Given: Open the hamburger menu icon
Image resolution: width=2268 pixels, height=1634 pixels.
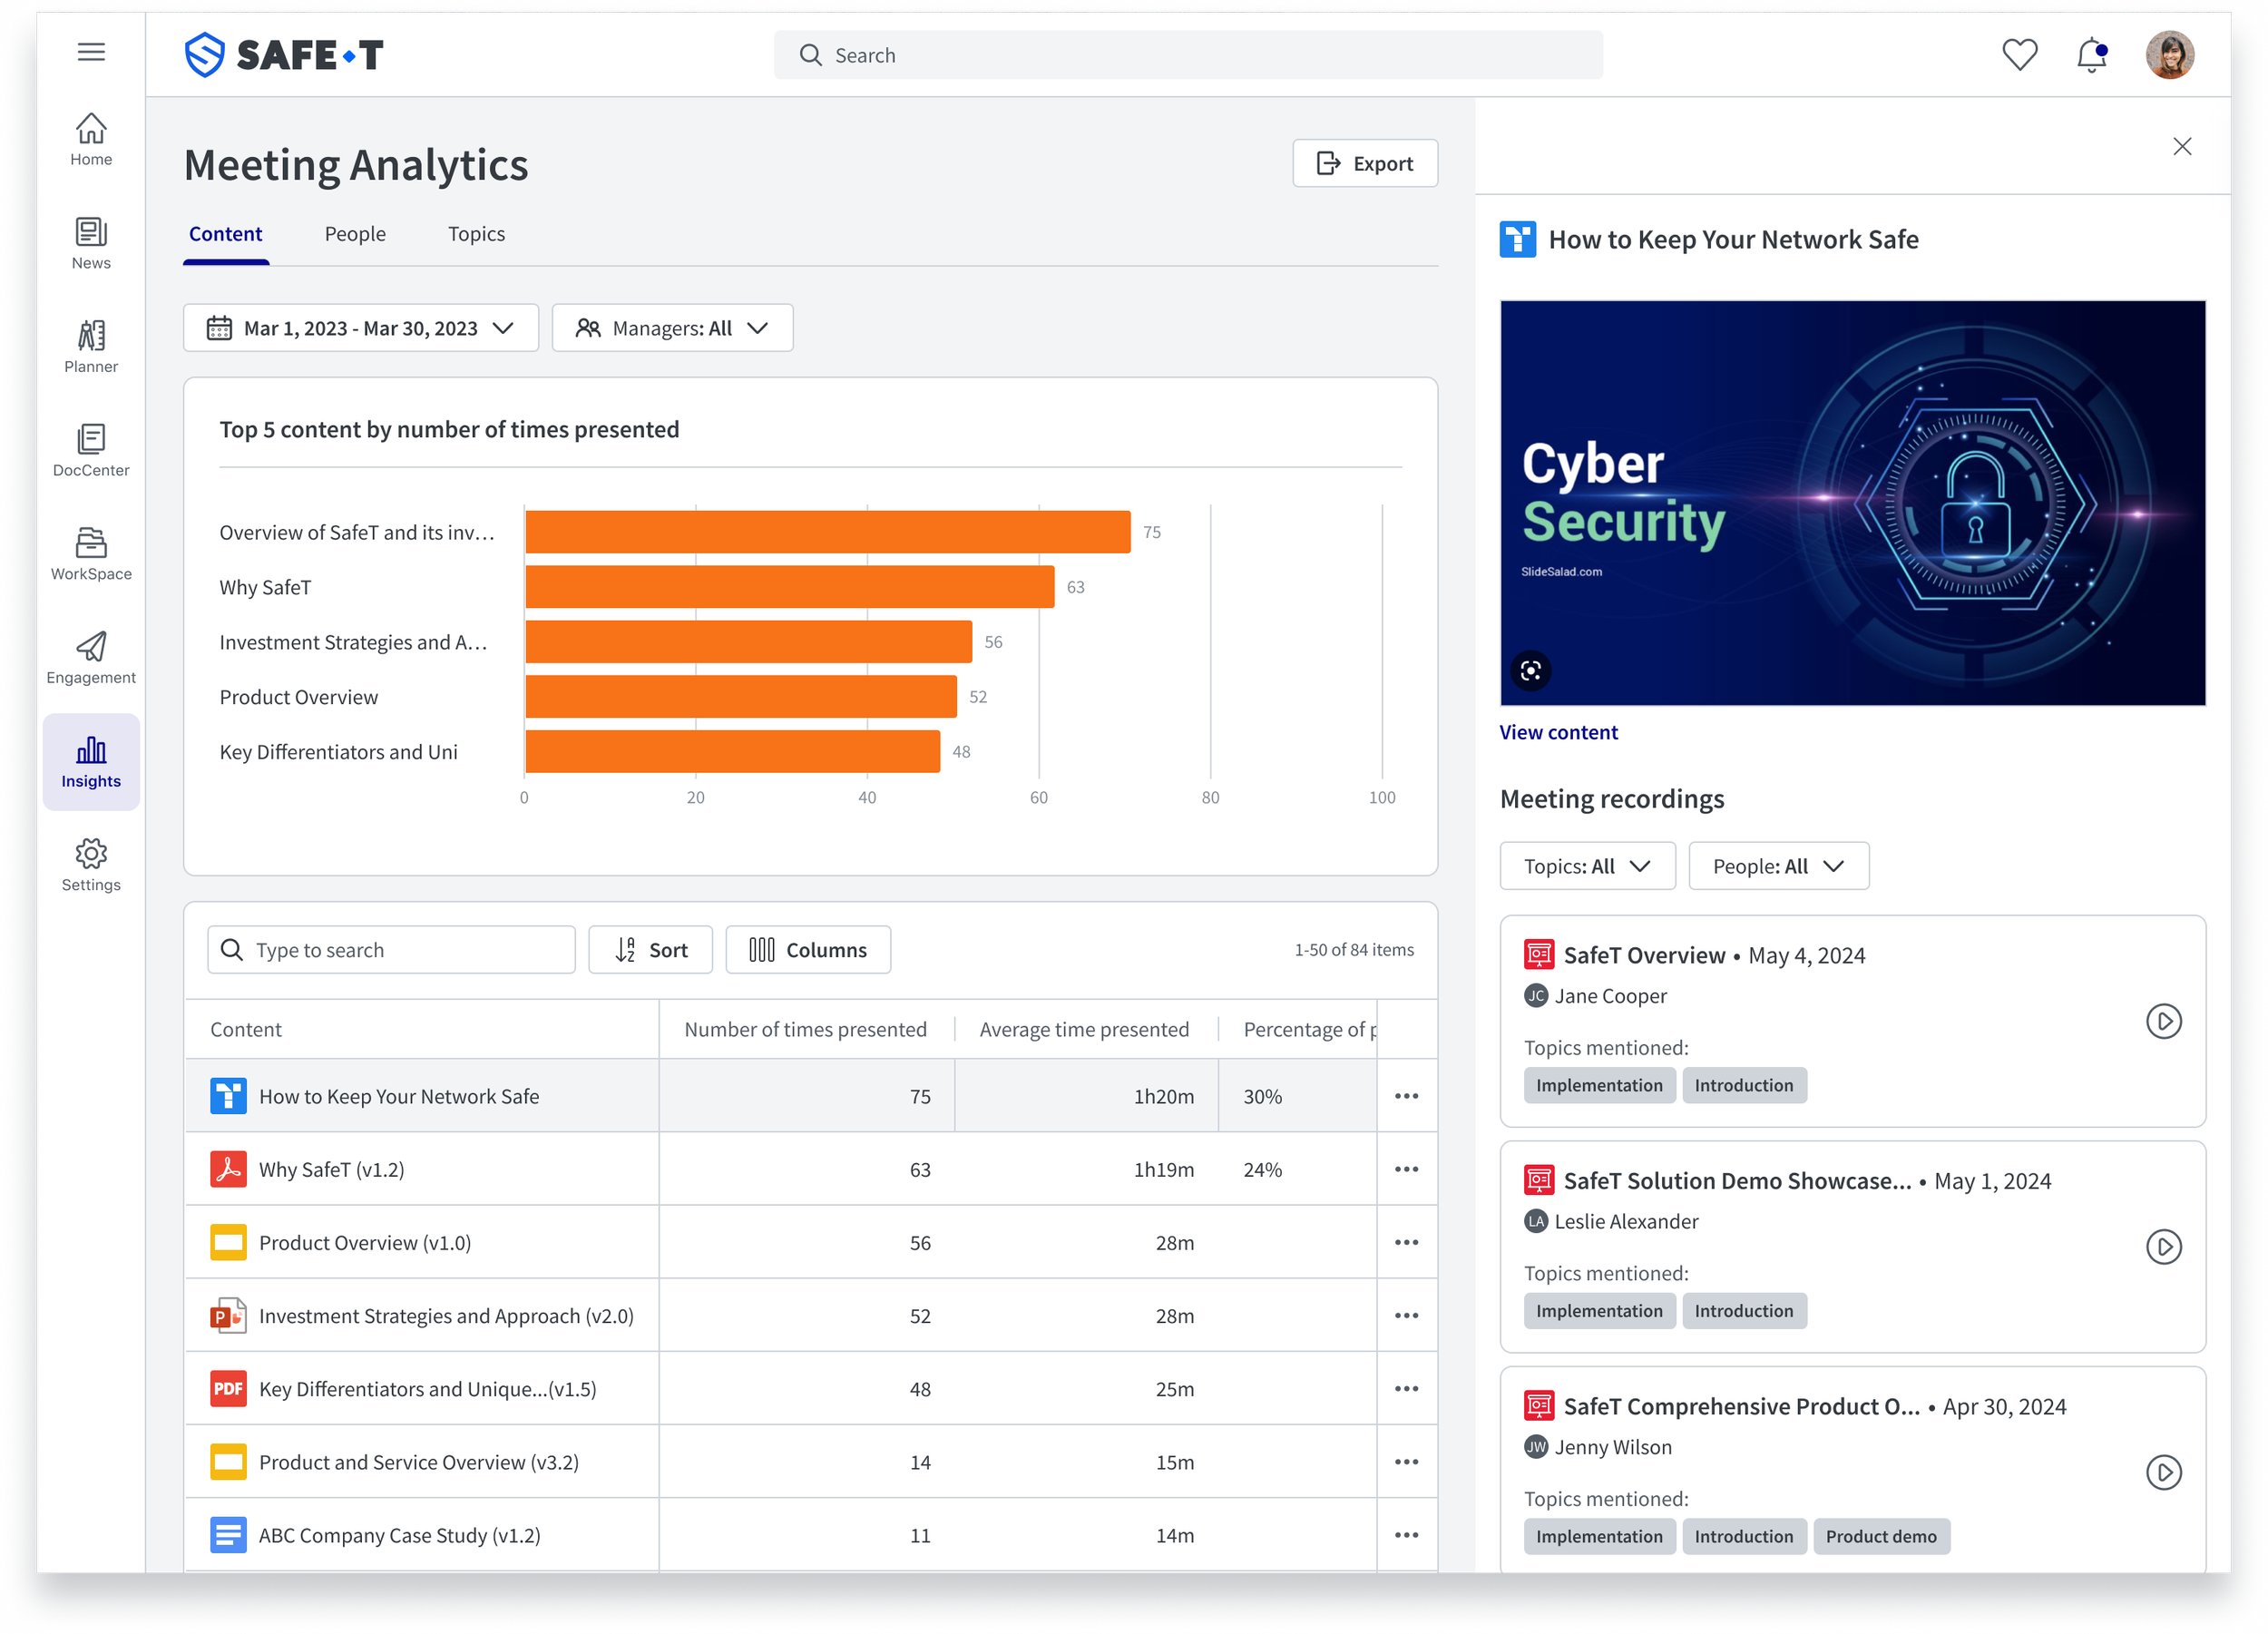Looking at the screenshot, I should click(91, 52).
